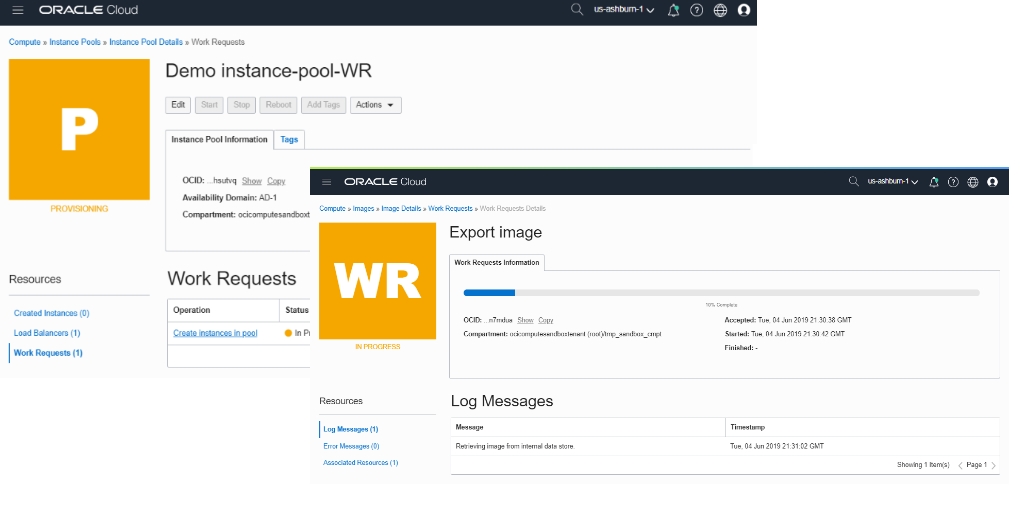Open Error Messages (0) resource
This screenshot has height=506, width=1024.
point(351,446)
